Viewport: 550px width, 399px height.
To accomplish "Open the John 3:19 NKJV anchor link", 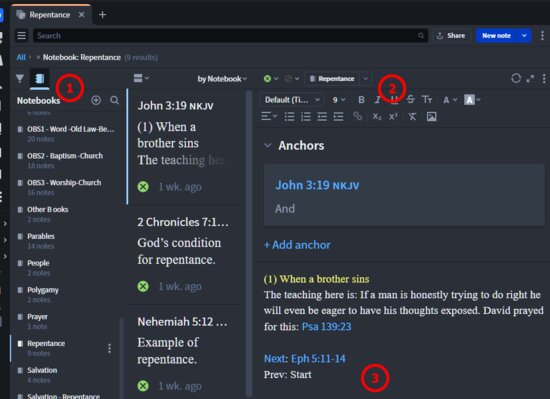I will (317, 185).
